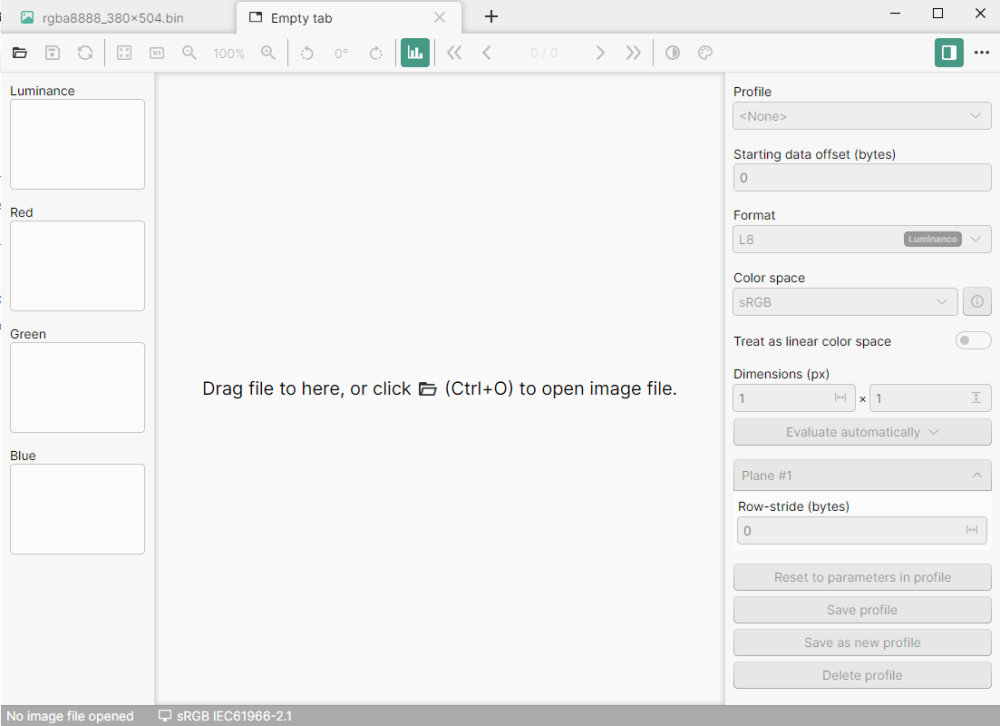The width and height of the screenshot is (1000, 726).
Task: Jump to the last frame with double-right arrows
Action: [x=633, y=53]
